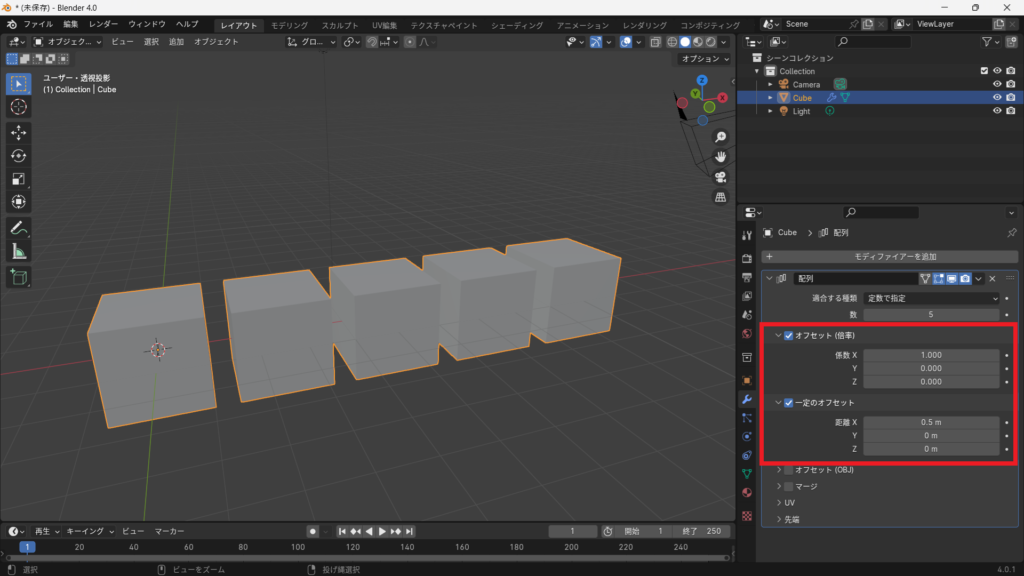Hide the Light object in viewport
Screen dimensions: 1024x576
pyautogui.click(x=996, y=111)
